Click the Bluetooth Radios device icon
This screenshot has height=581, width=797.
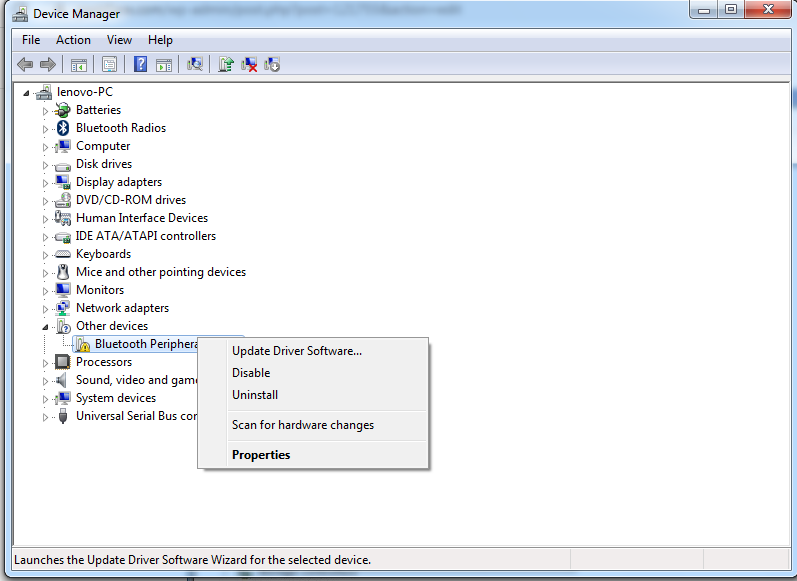[63, 128]
